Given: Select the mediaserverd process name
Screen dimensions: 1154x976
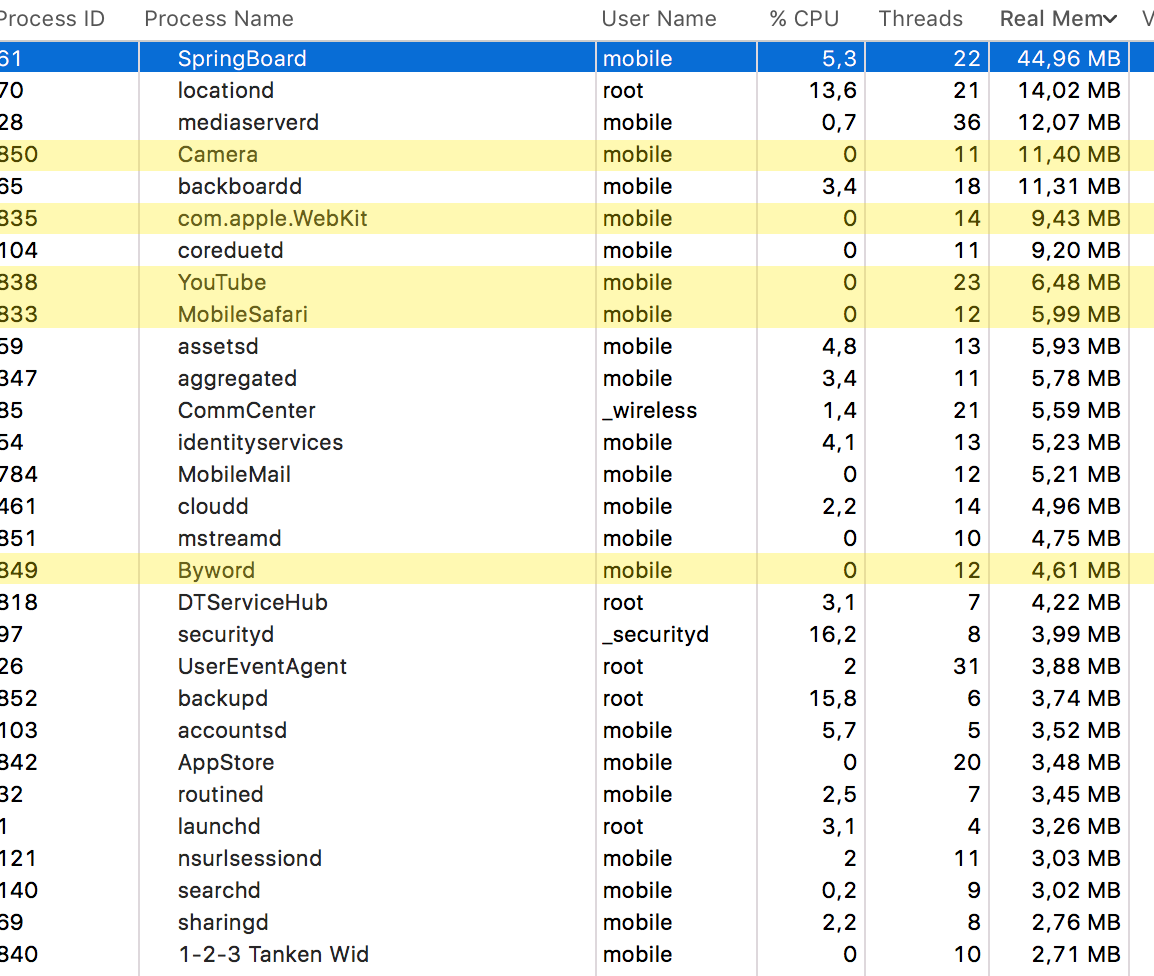Looking at the screenshot, I should coord(248,122).
